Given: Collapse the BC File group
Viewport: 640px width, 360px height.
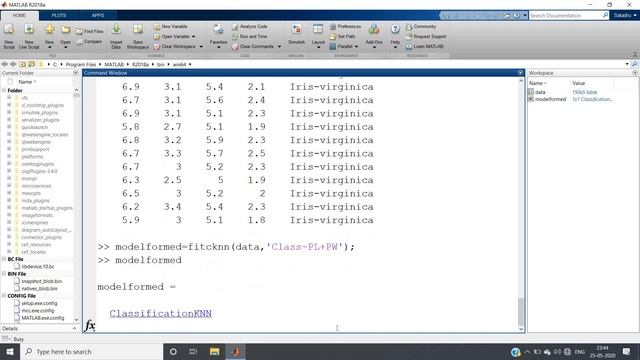Looking at the screenshot, I should (4, 259).
